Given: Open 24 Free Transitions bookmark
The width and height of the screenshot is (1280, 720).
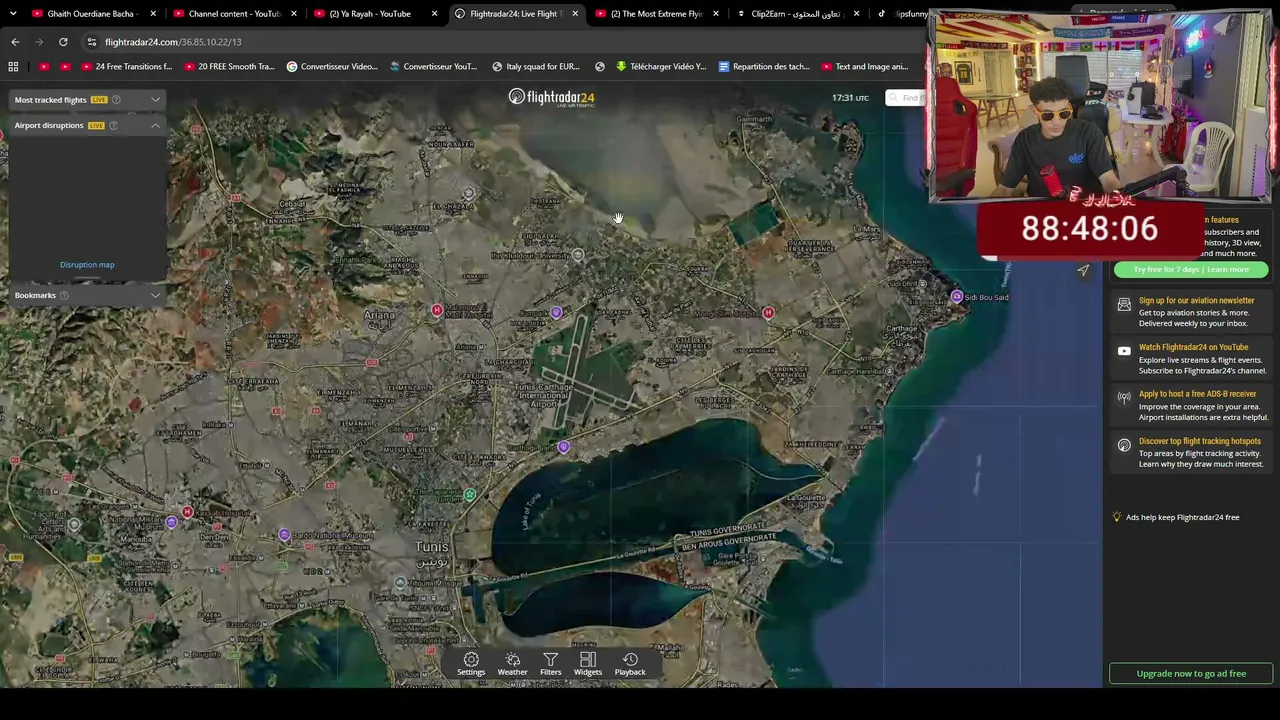Looking at the screenshot, I should click(125, 67).
